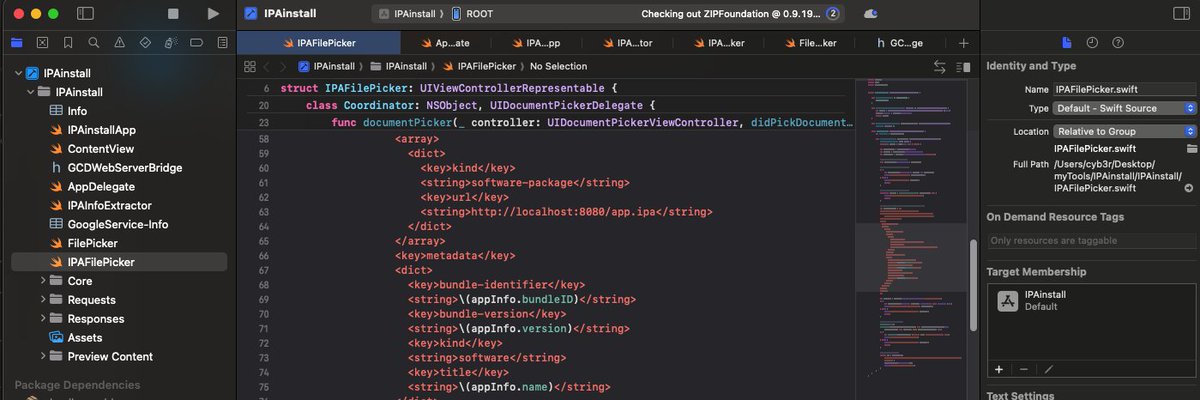The height and width of the screenshot is (400, 1200).
Task: Open the Breakpoint navigator
Action: [x=197, y=43]
